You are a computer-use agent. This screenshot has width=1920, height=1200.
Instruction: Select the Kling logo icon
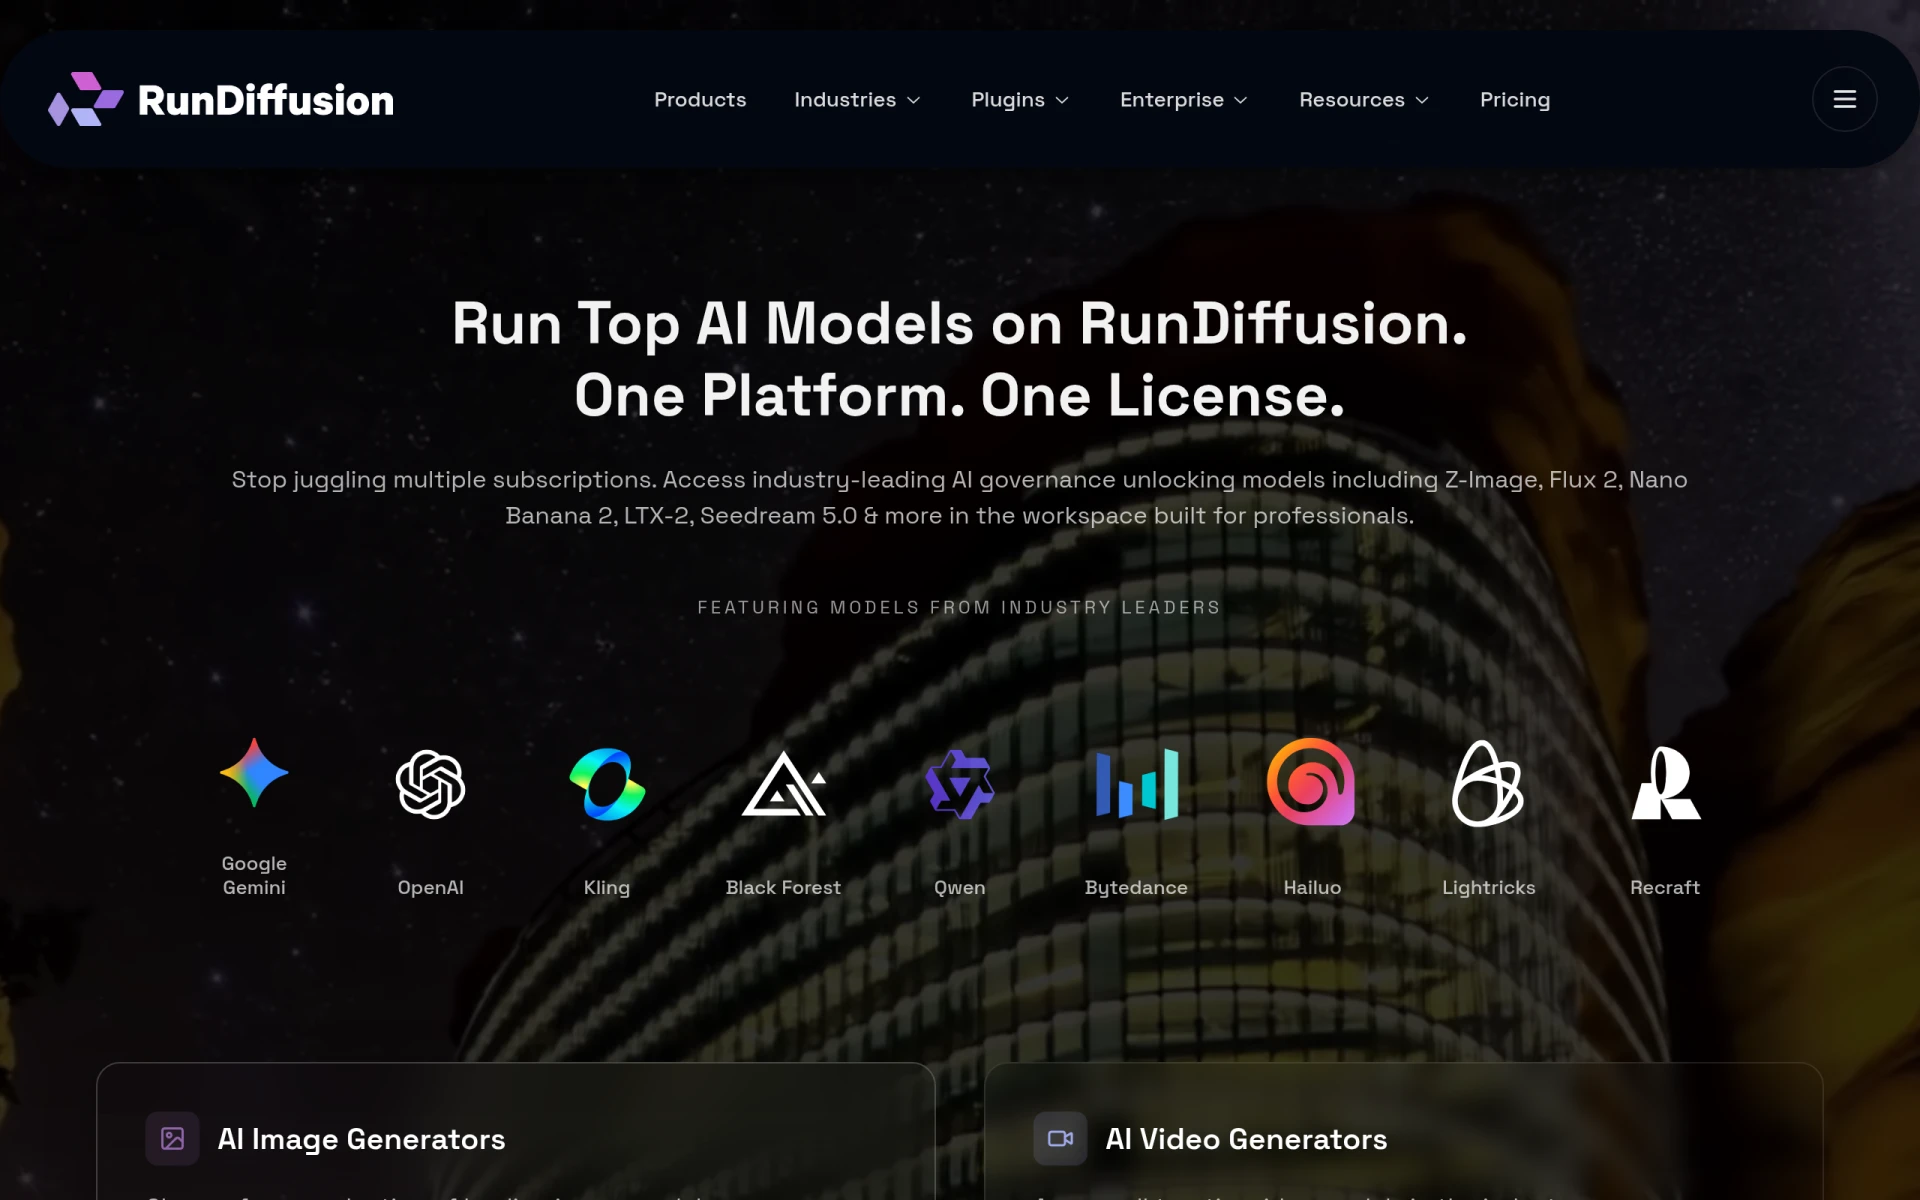pos(607,784)
